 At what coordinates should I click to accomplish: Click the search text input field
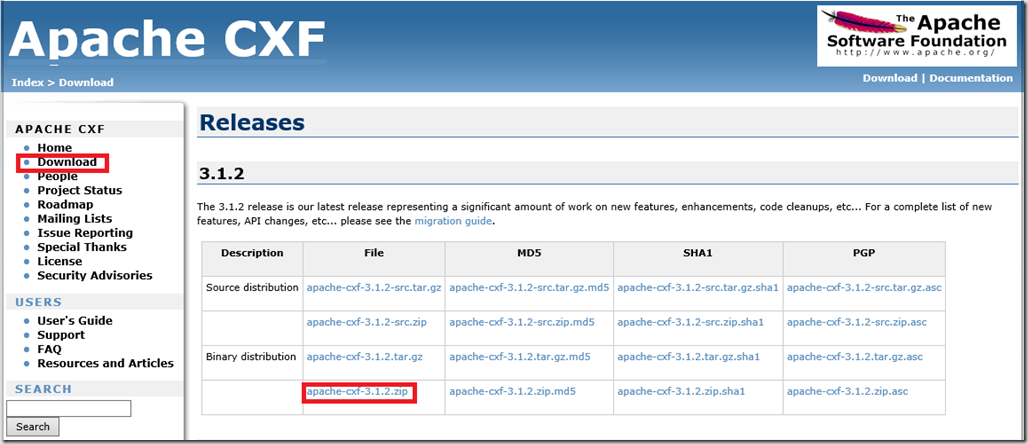click(x=69, y=409)
